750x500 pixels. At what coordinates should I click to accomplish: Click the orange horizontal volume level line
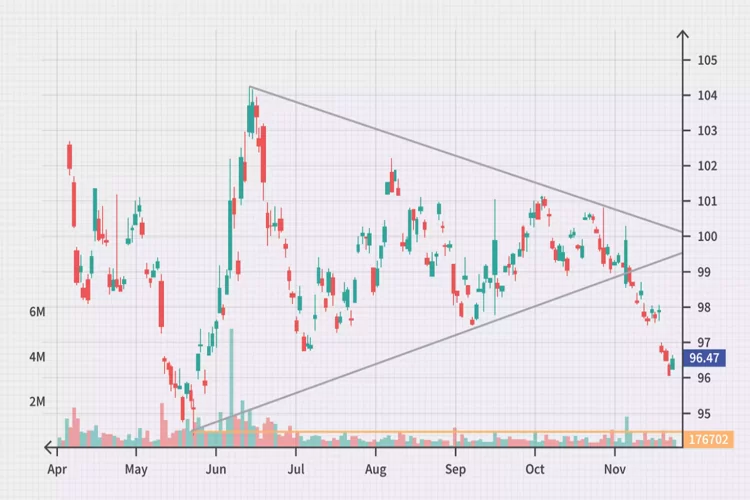coord(438,433)
